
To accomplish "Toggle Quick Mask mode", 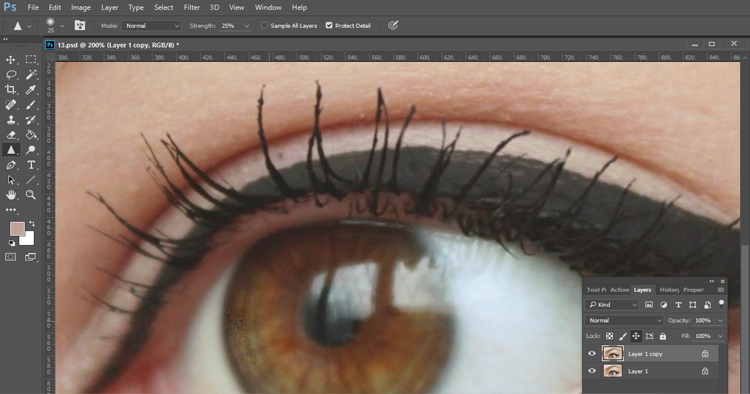I will (x=10, y=257).
